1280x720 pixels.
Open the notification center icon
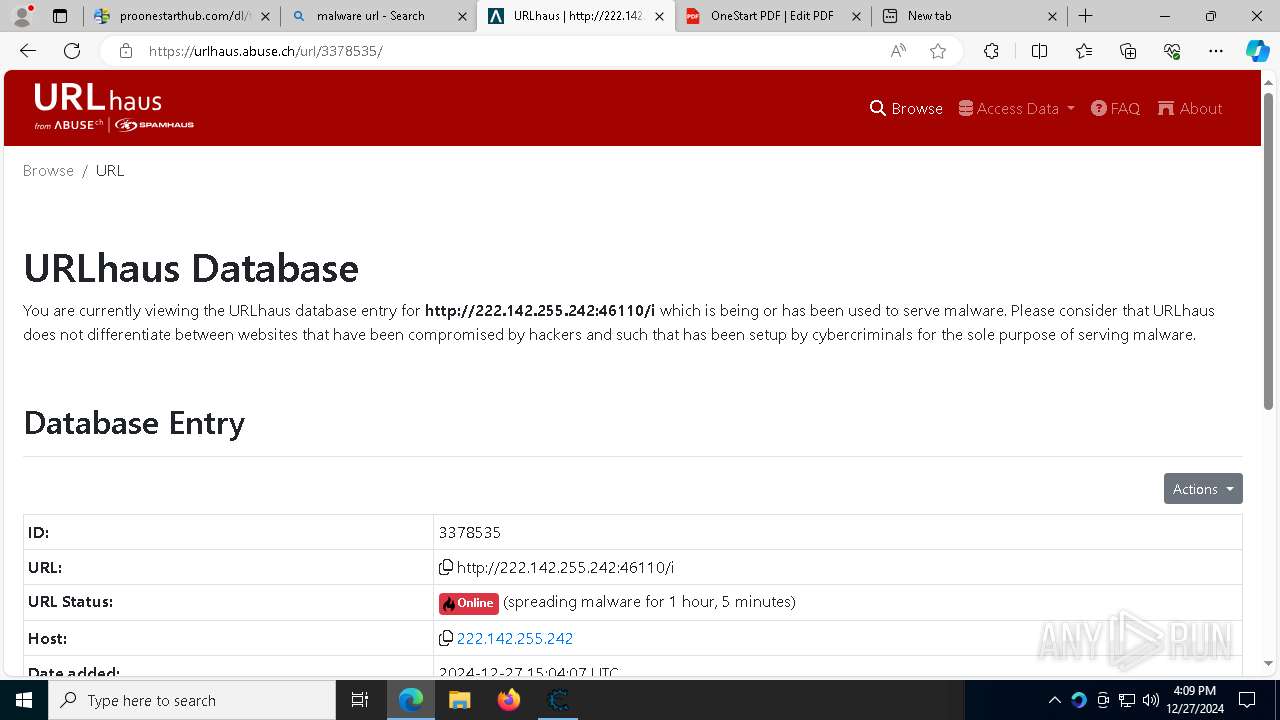click(1247, 700)
